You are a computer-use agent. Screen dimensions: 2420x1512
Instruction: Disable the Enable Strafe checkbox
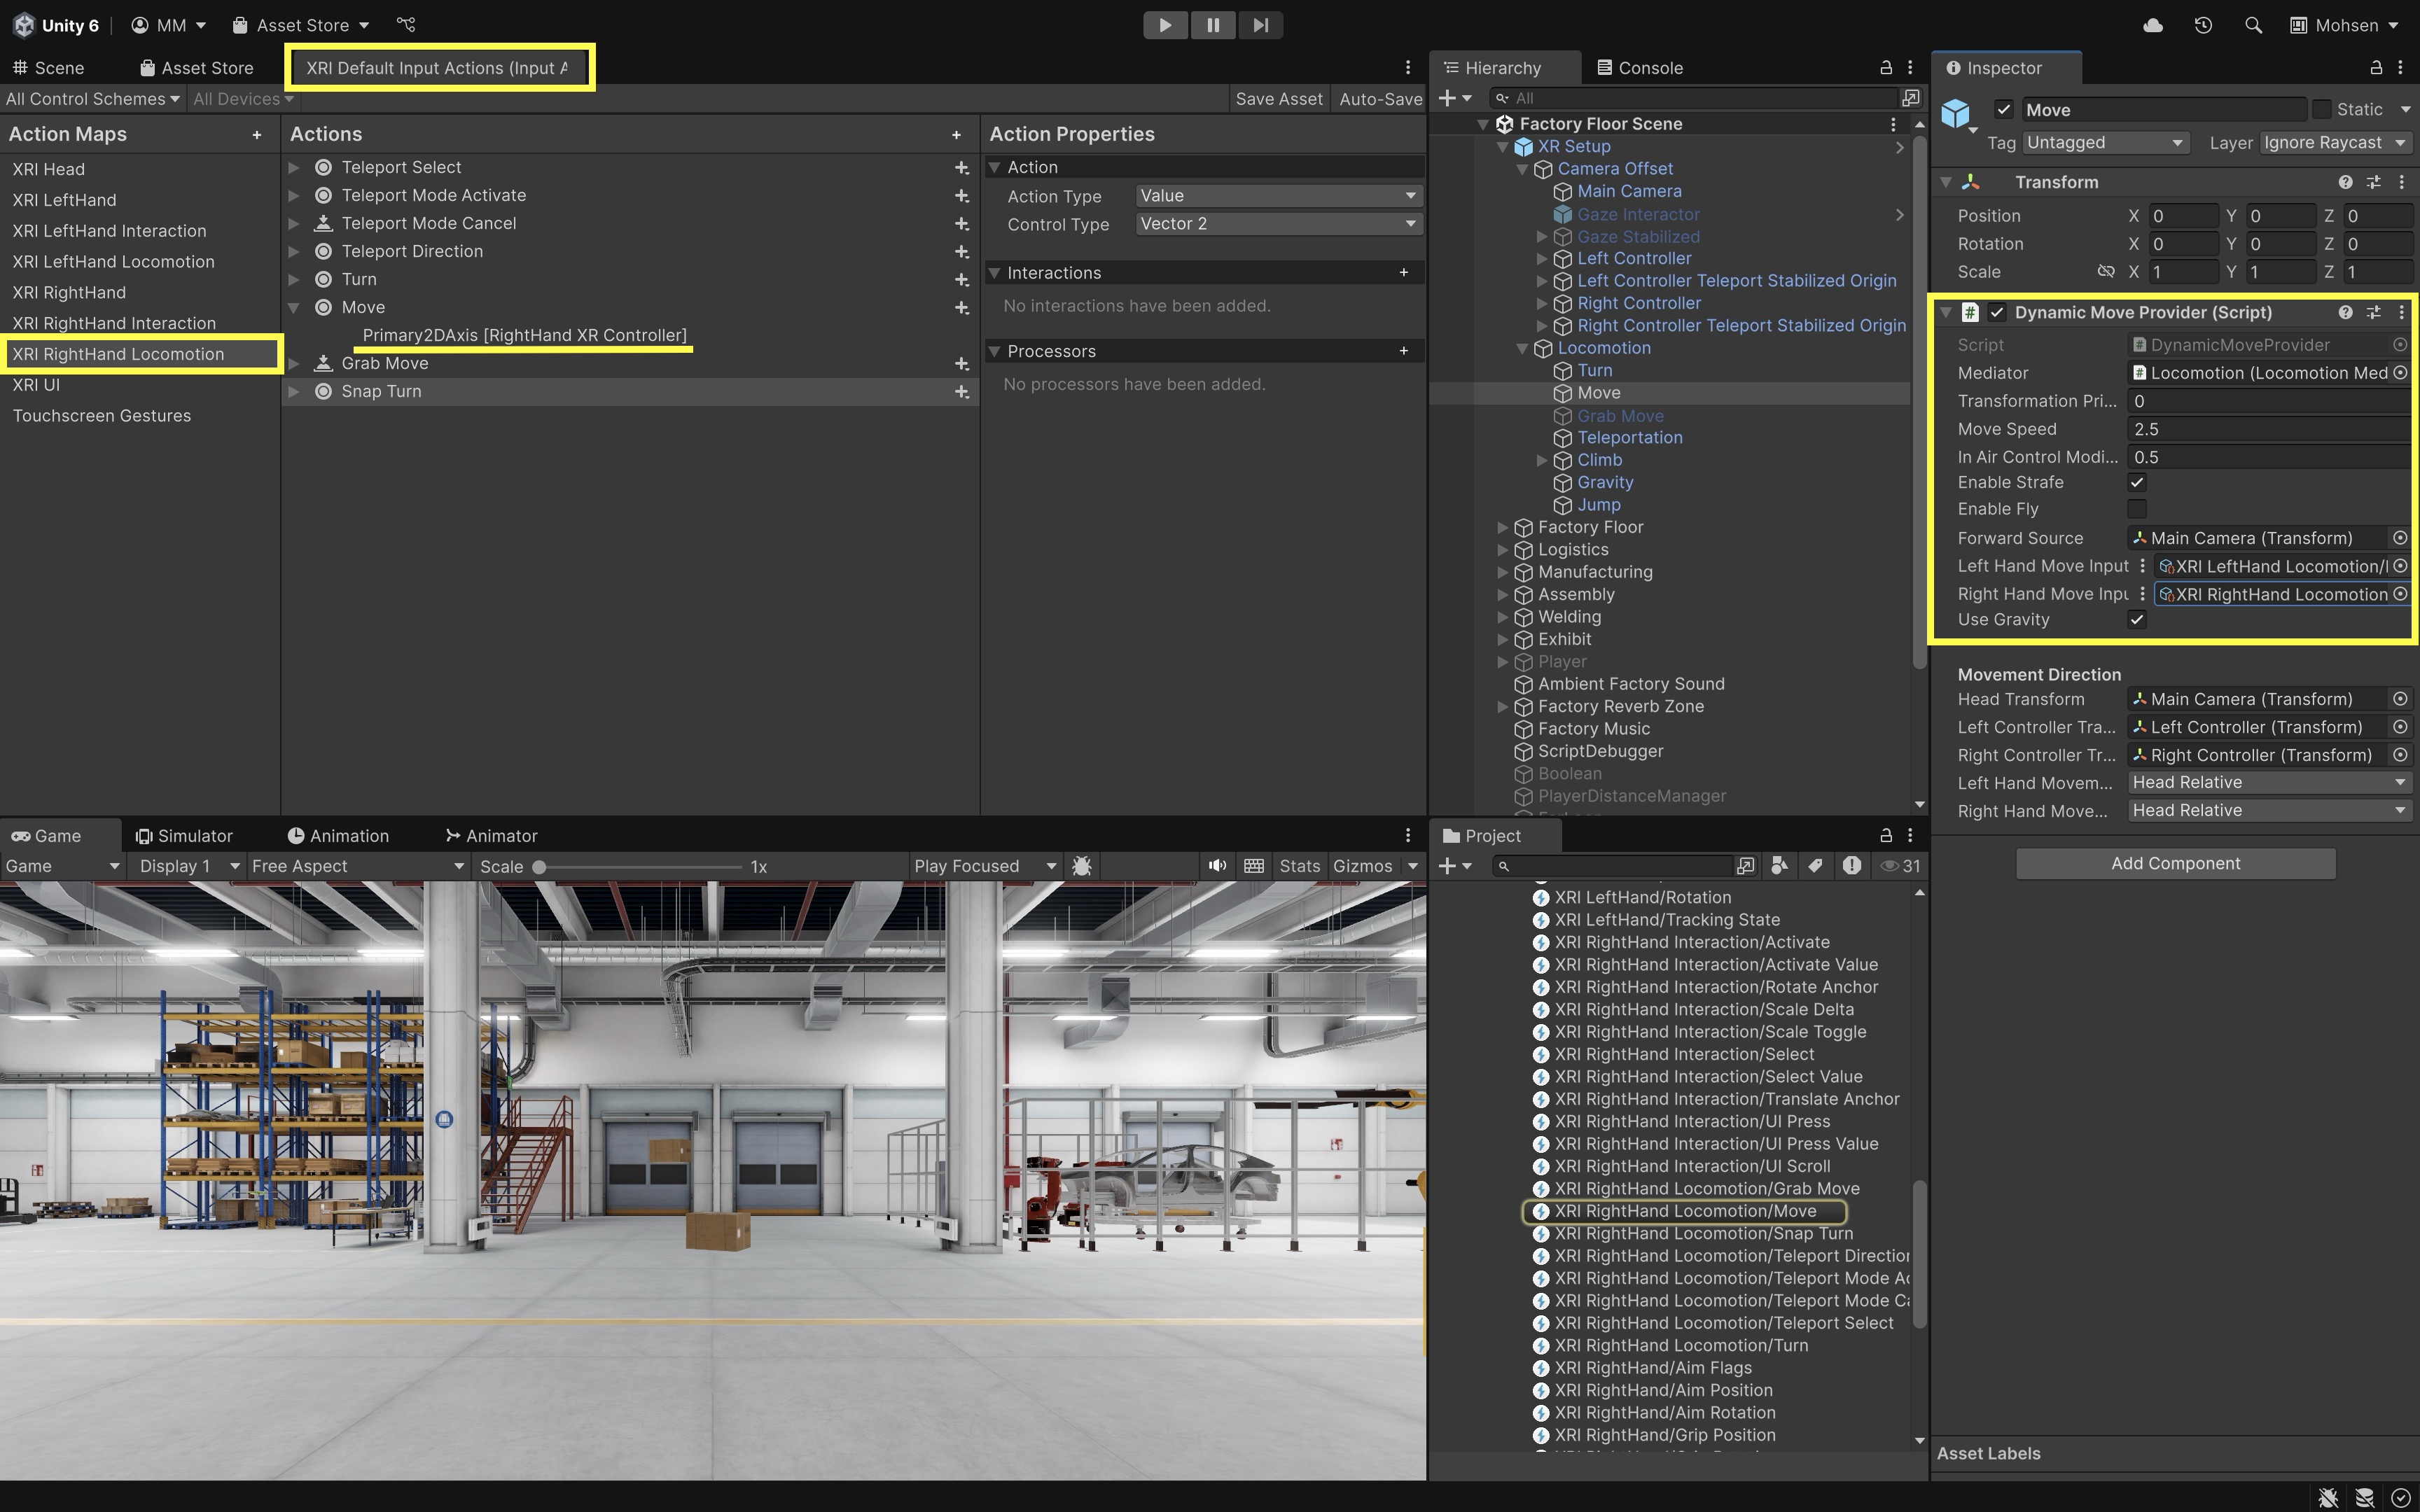[2137, 482]
